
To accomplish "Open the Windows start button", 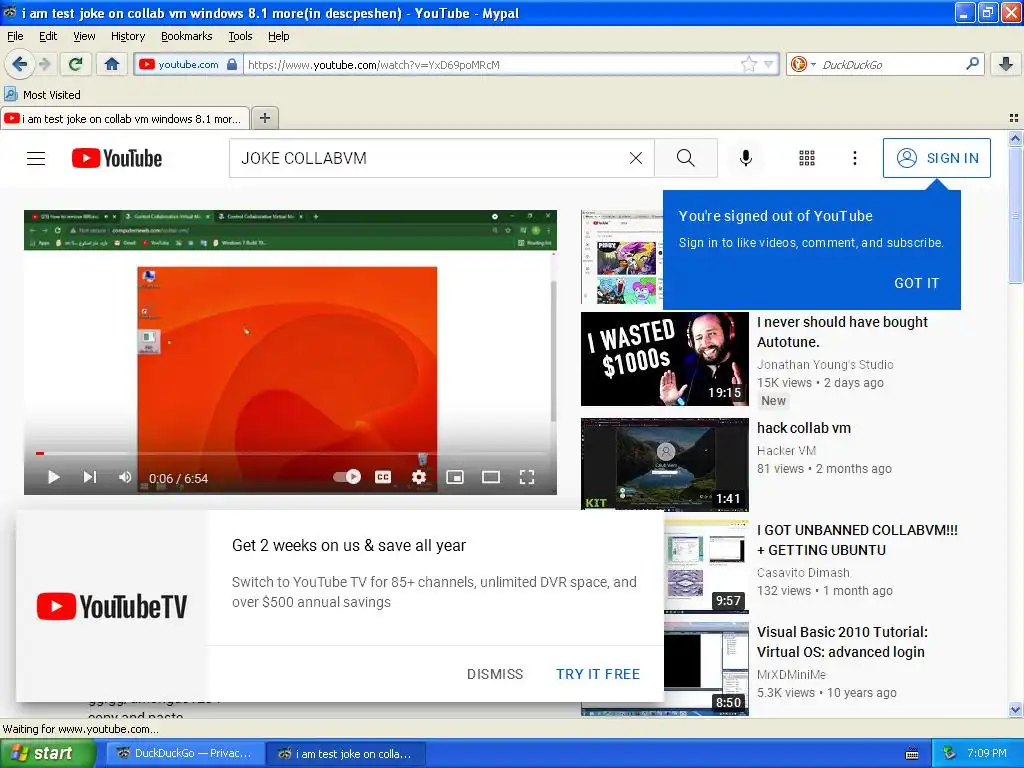I will click(48, 753).
